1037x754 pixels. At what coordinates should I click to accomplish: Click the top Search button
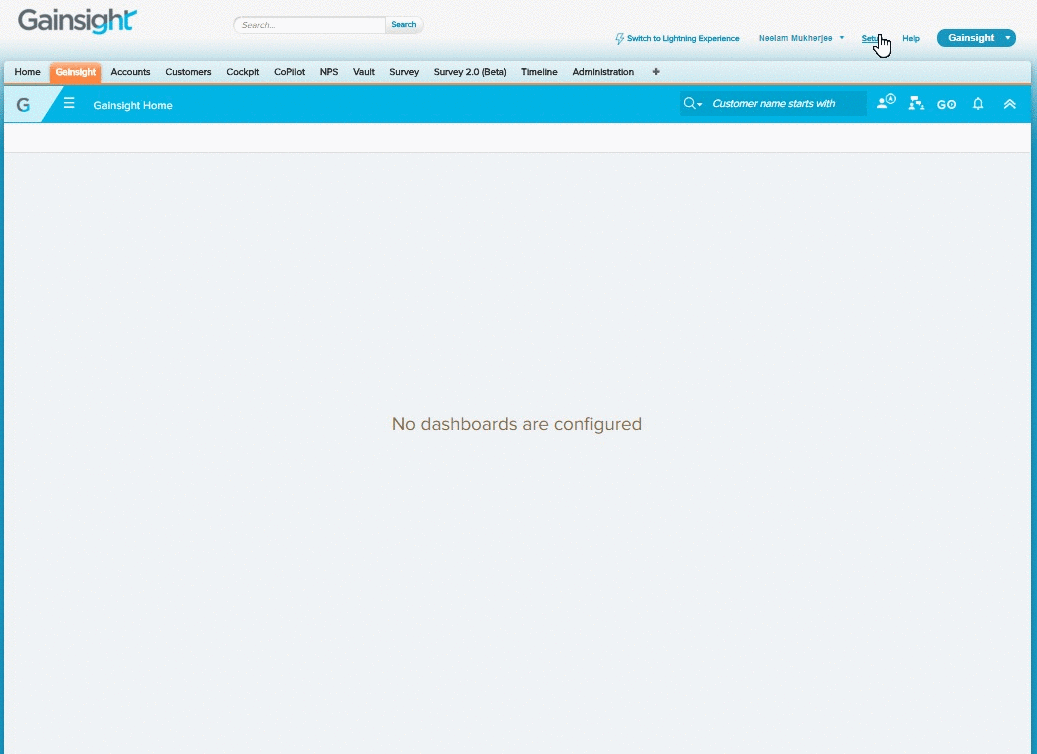click(403, 24)
